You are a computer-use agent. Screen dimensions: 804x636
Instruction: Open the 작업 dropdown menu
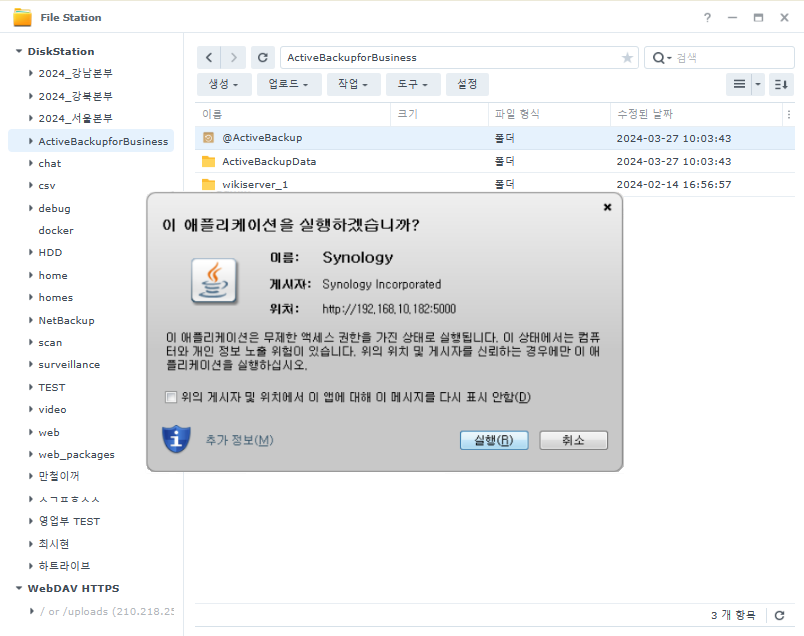point(353,84)
